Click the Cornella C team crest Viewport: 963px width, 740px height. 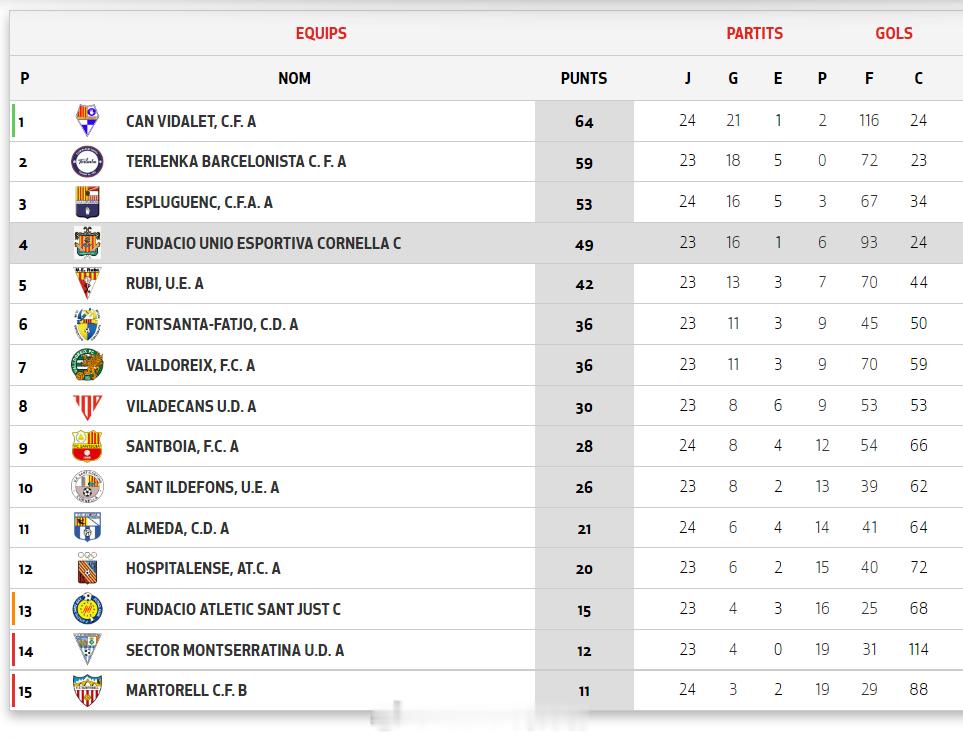[x=87, y=243]
